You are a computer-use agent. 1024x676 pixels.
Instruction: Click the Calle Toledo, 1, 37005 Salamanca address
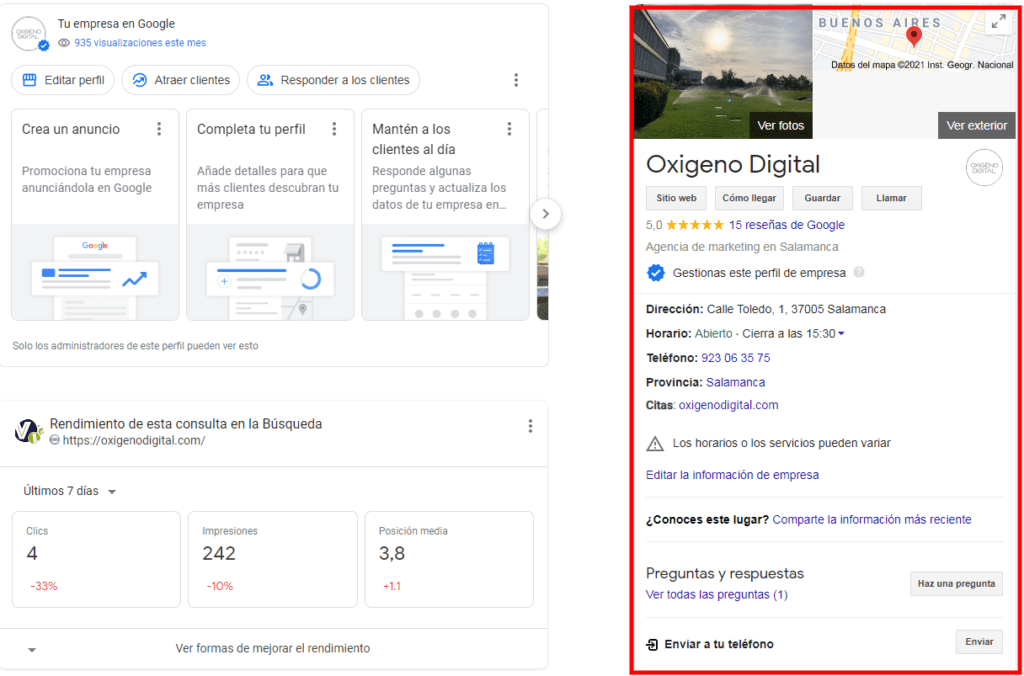pyautogui.click(x=794, y=309)
